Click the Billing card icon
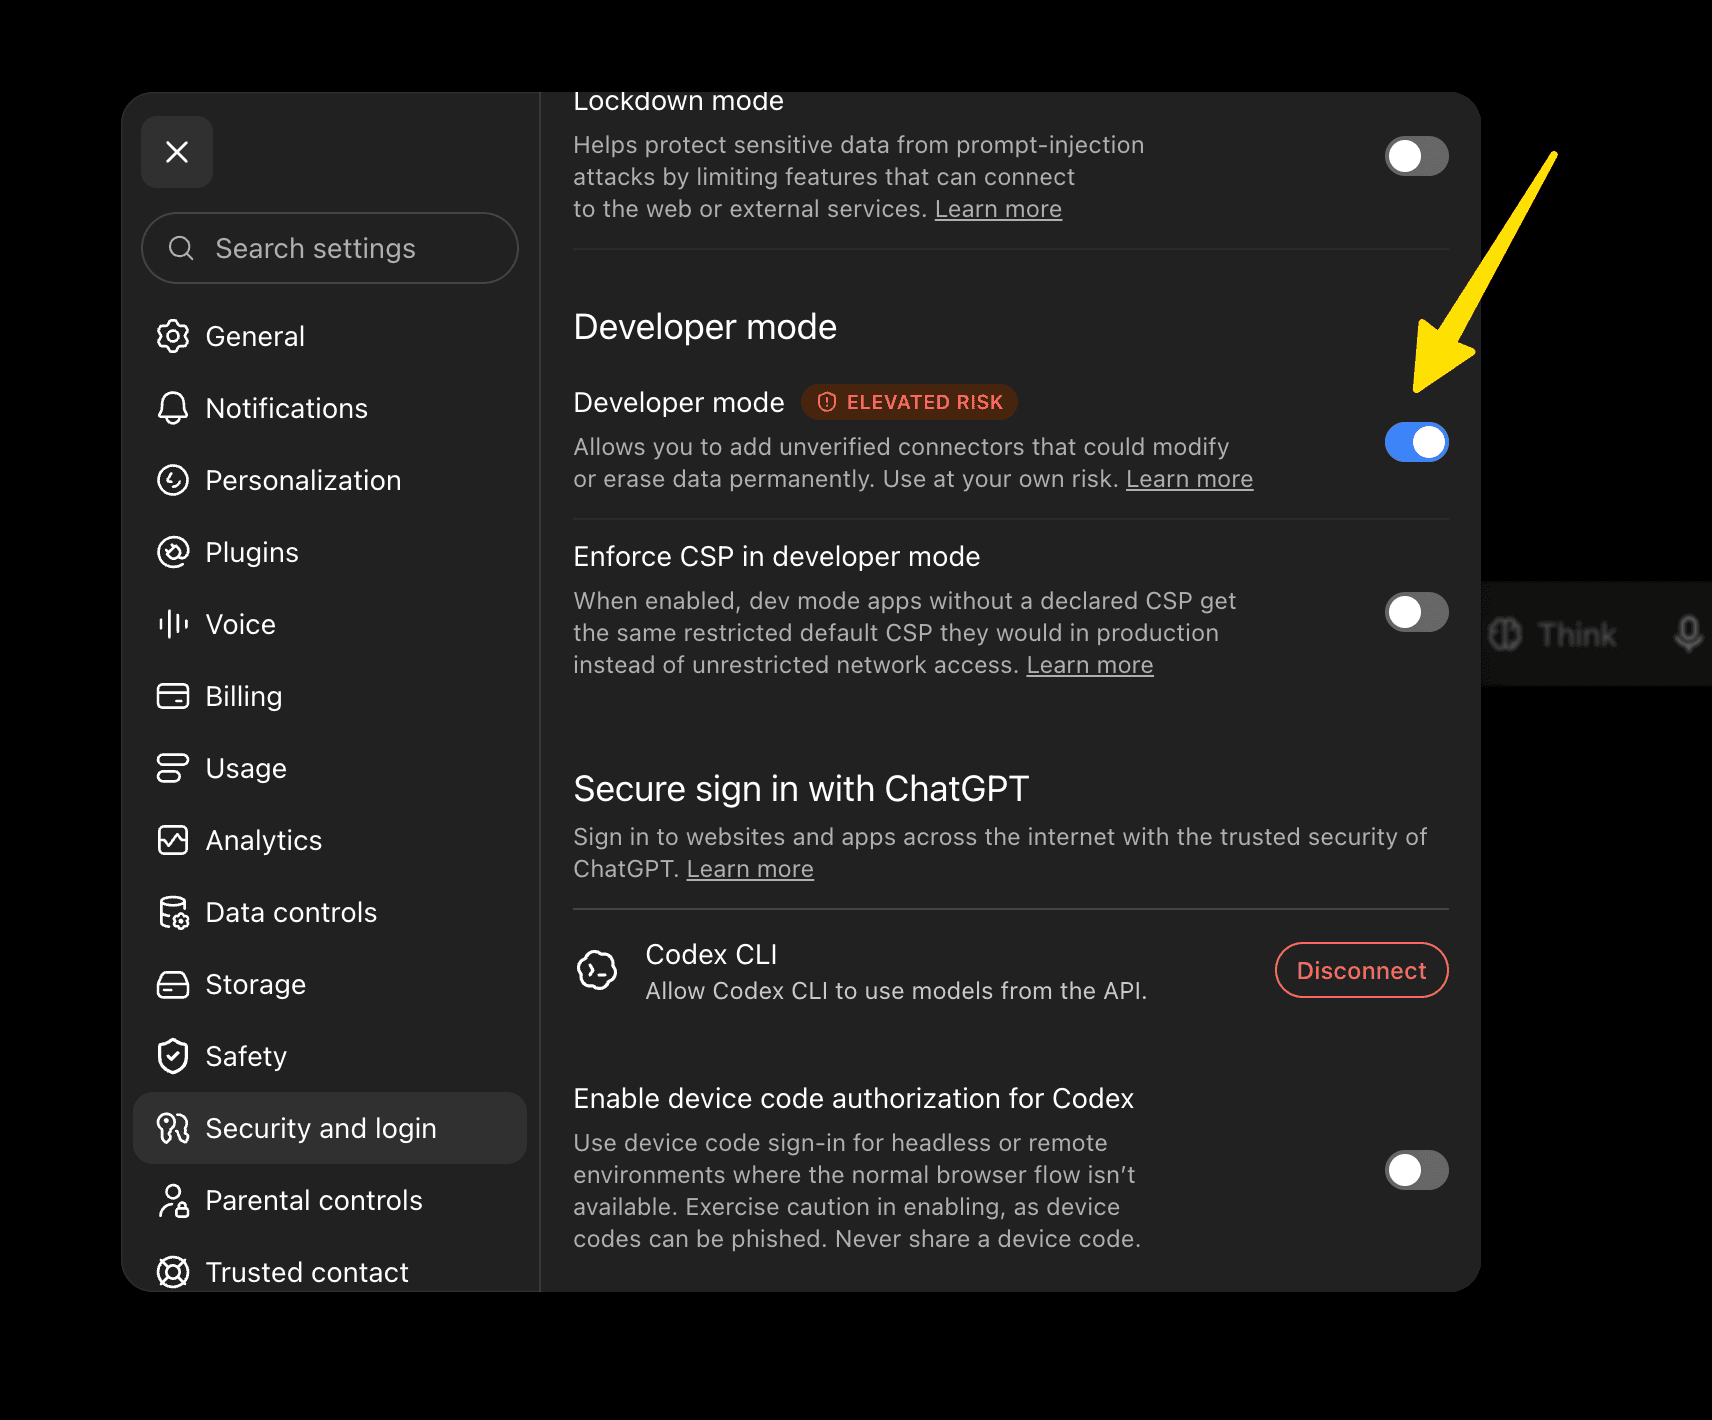This screenshot has height=1420, width=1712. tap(173, 696)
